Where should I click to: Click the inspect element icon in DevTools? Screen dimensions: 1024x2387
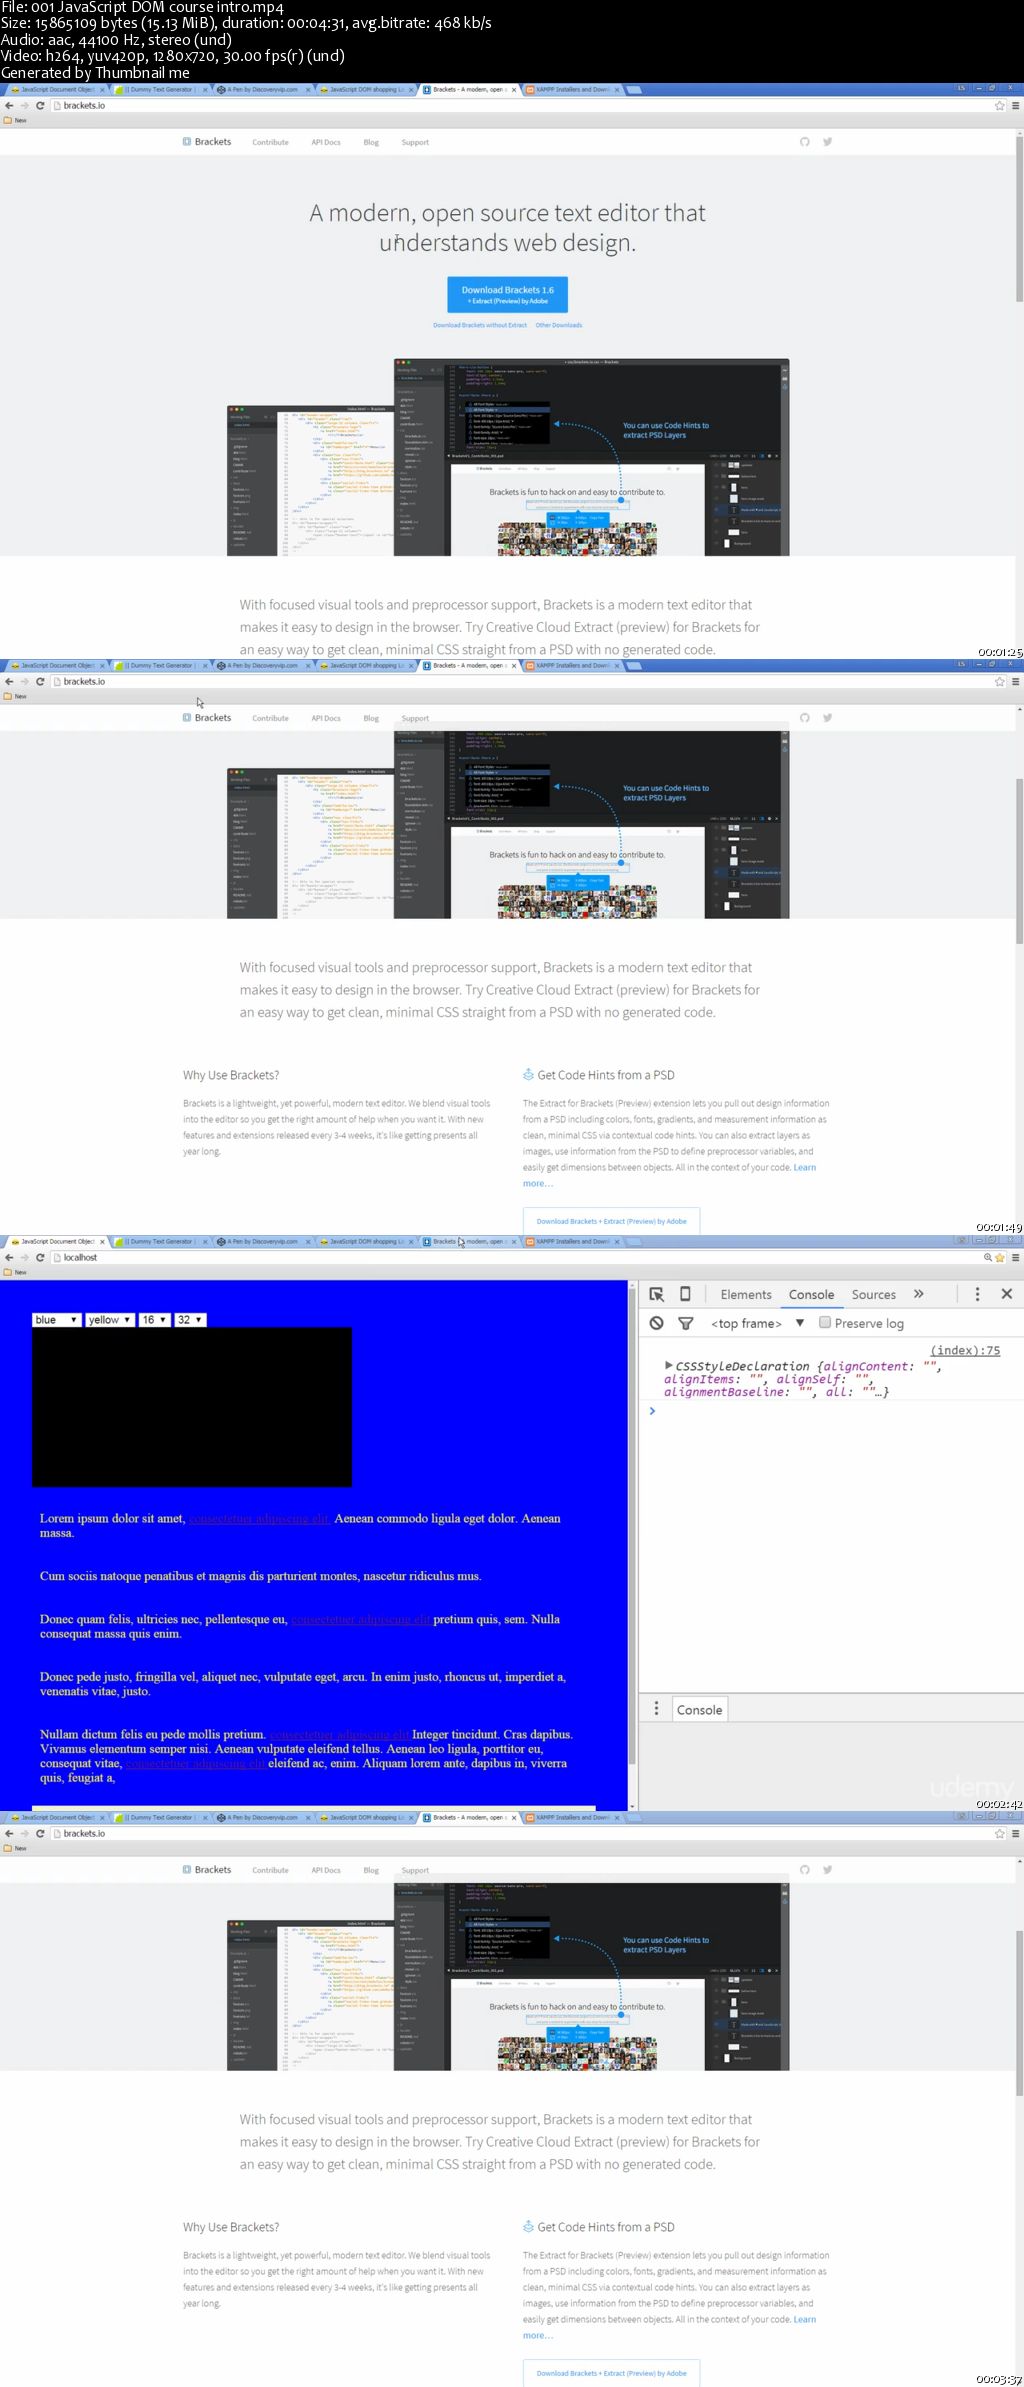(x=656, y=1294)
